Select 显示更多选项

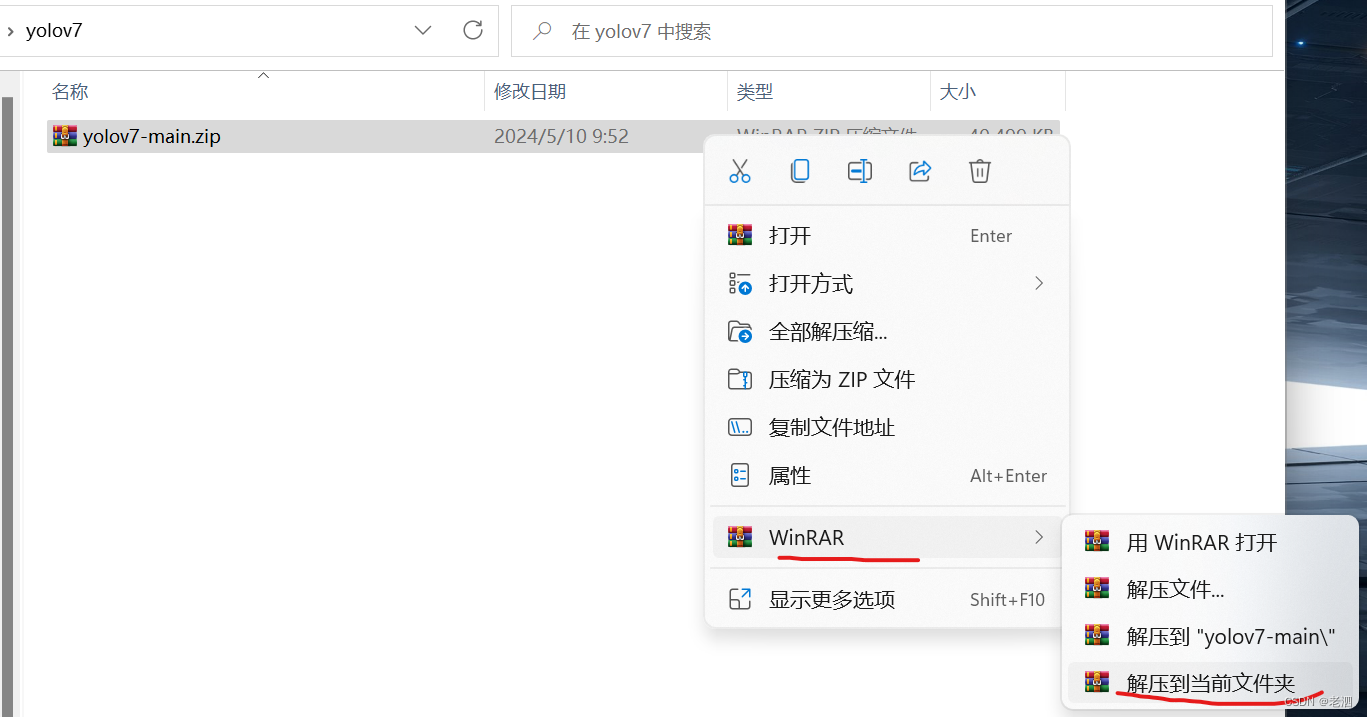click(x=887, y=600)
